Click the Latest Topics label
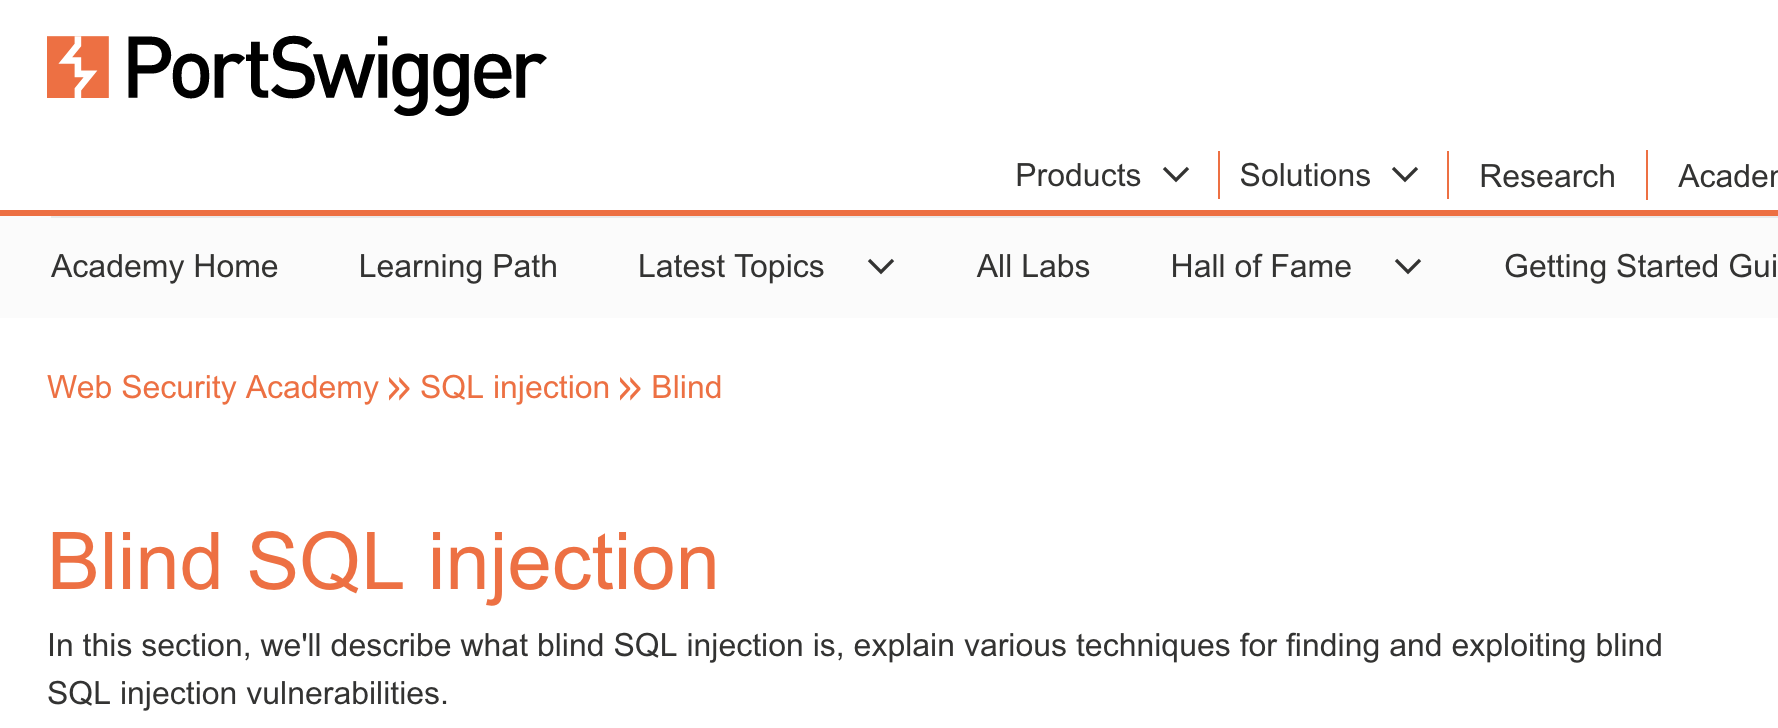 [730, 266]
